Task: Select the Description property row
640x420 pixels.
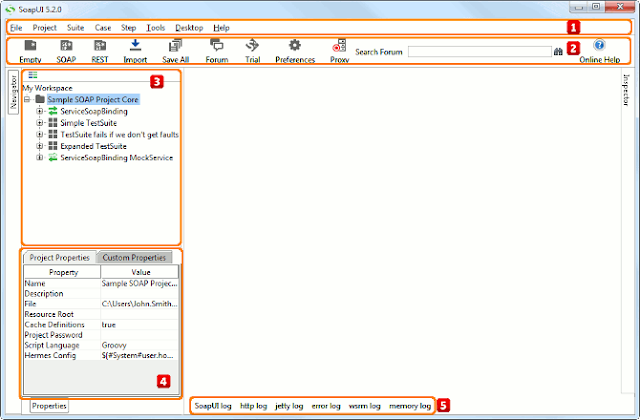Action: click(x=101, y=293)
